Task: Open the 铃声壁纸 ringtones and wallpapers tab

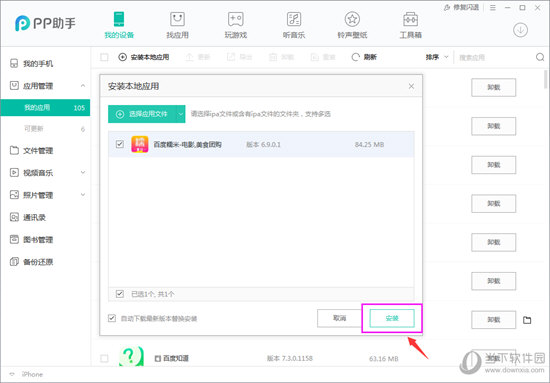Action: pos(352,25)
